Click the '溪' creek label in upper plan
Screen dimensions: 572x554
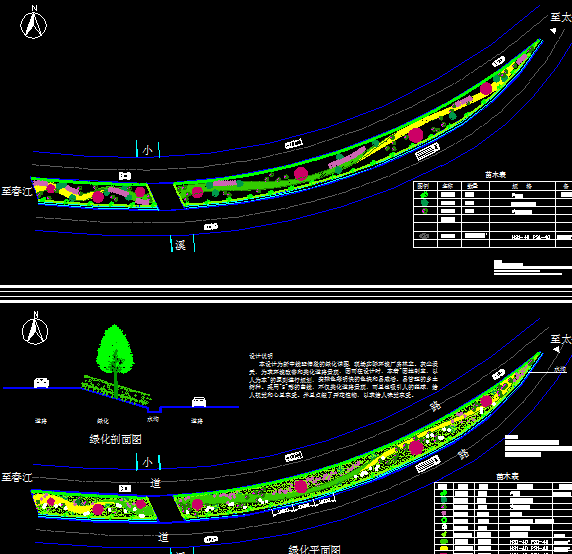tap(180, 245)
